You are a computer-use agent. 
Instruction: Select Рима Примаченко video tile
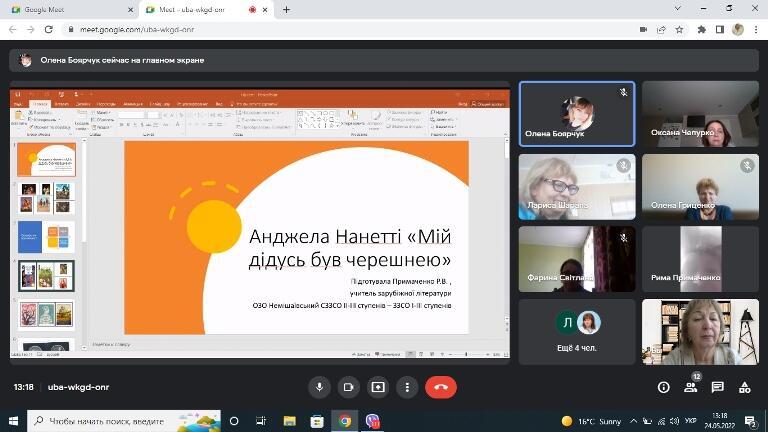pyautogui.click(x=700, y=259)
